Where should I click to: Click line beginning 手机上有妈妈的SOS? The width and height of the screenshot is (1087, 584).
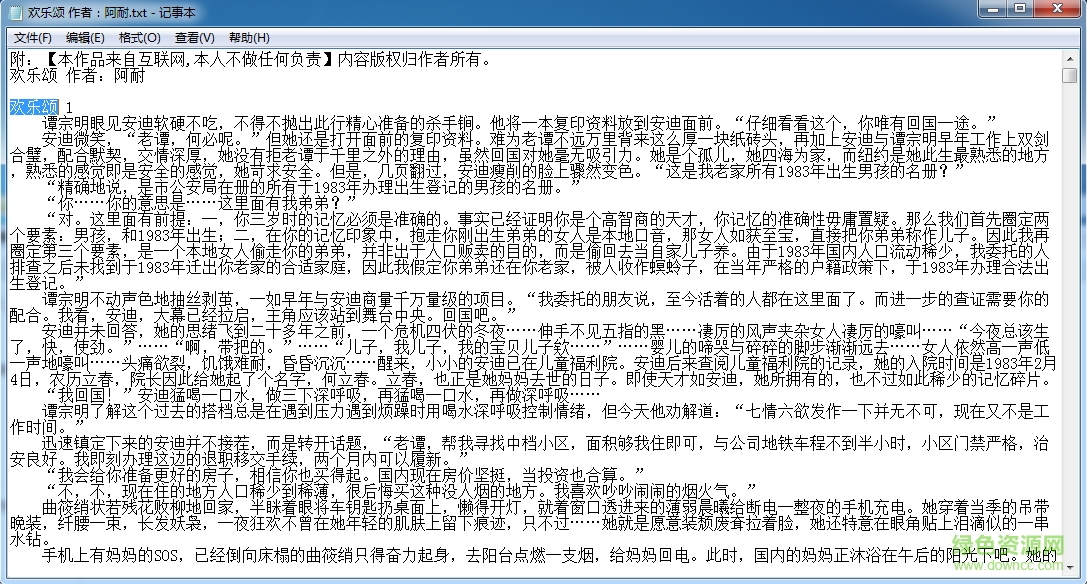[549, 554]
